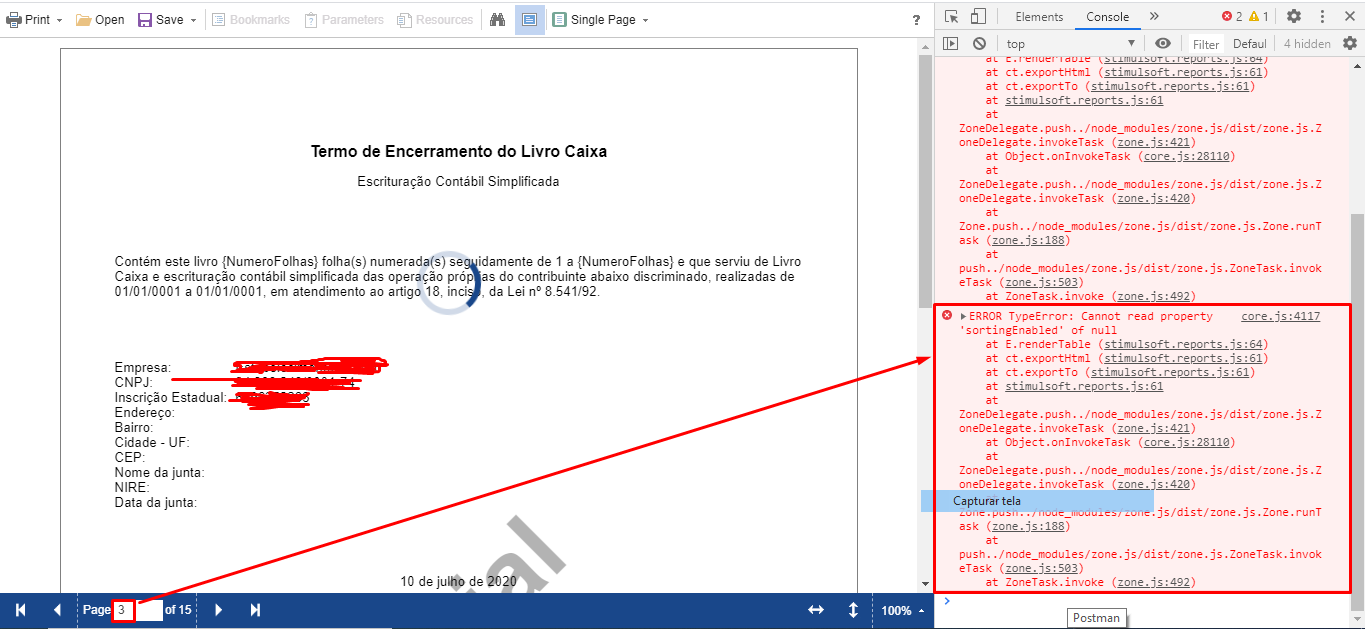Click the Save button
The width and height of the screenshot is (1365, 629).
click(x=161, y=19)
